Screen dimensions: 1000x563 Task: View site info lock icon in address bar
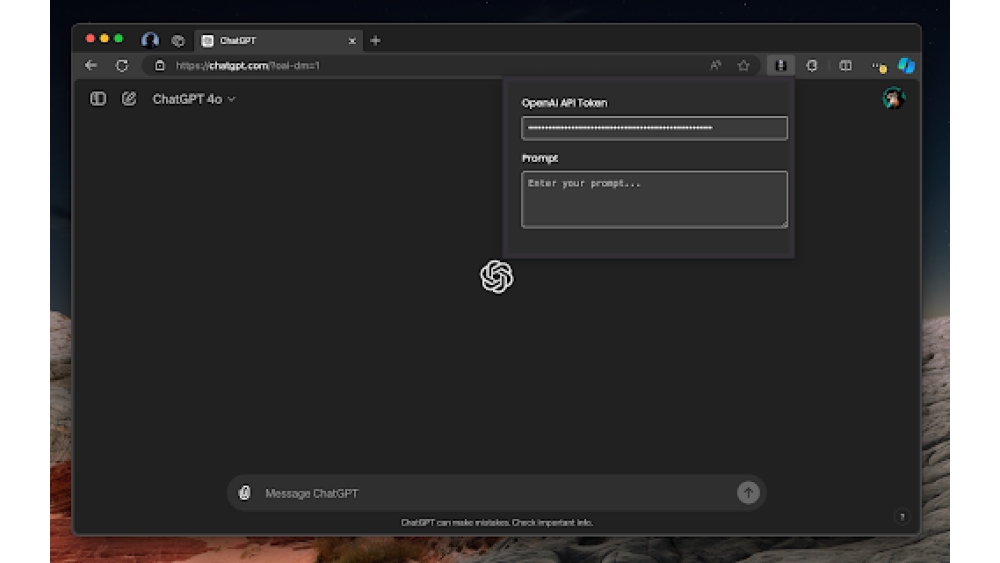click(x=159, y=65)
